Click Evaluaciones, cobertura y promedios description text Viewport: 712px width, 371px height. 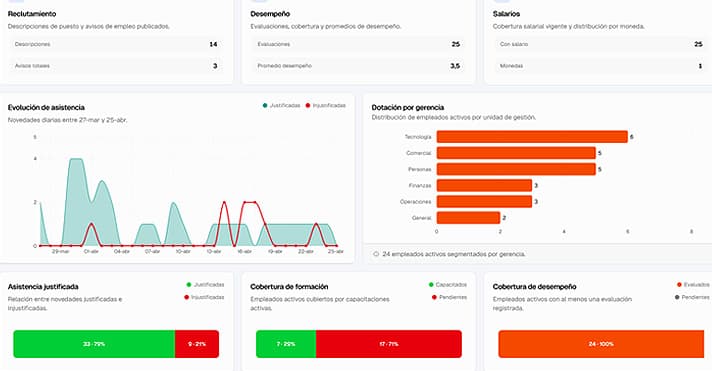[x=326, y=26]
